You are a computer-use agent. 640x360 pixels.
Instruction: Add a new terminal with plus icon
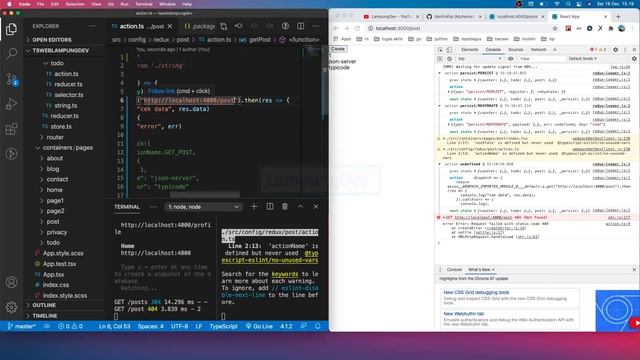pos(254,207)
